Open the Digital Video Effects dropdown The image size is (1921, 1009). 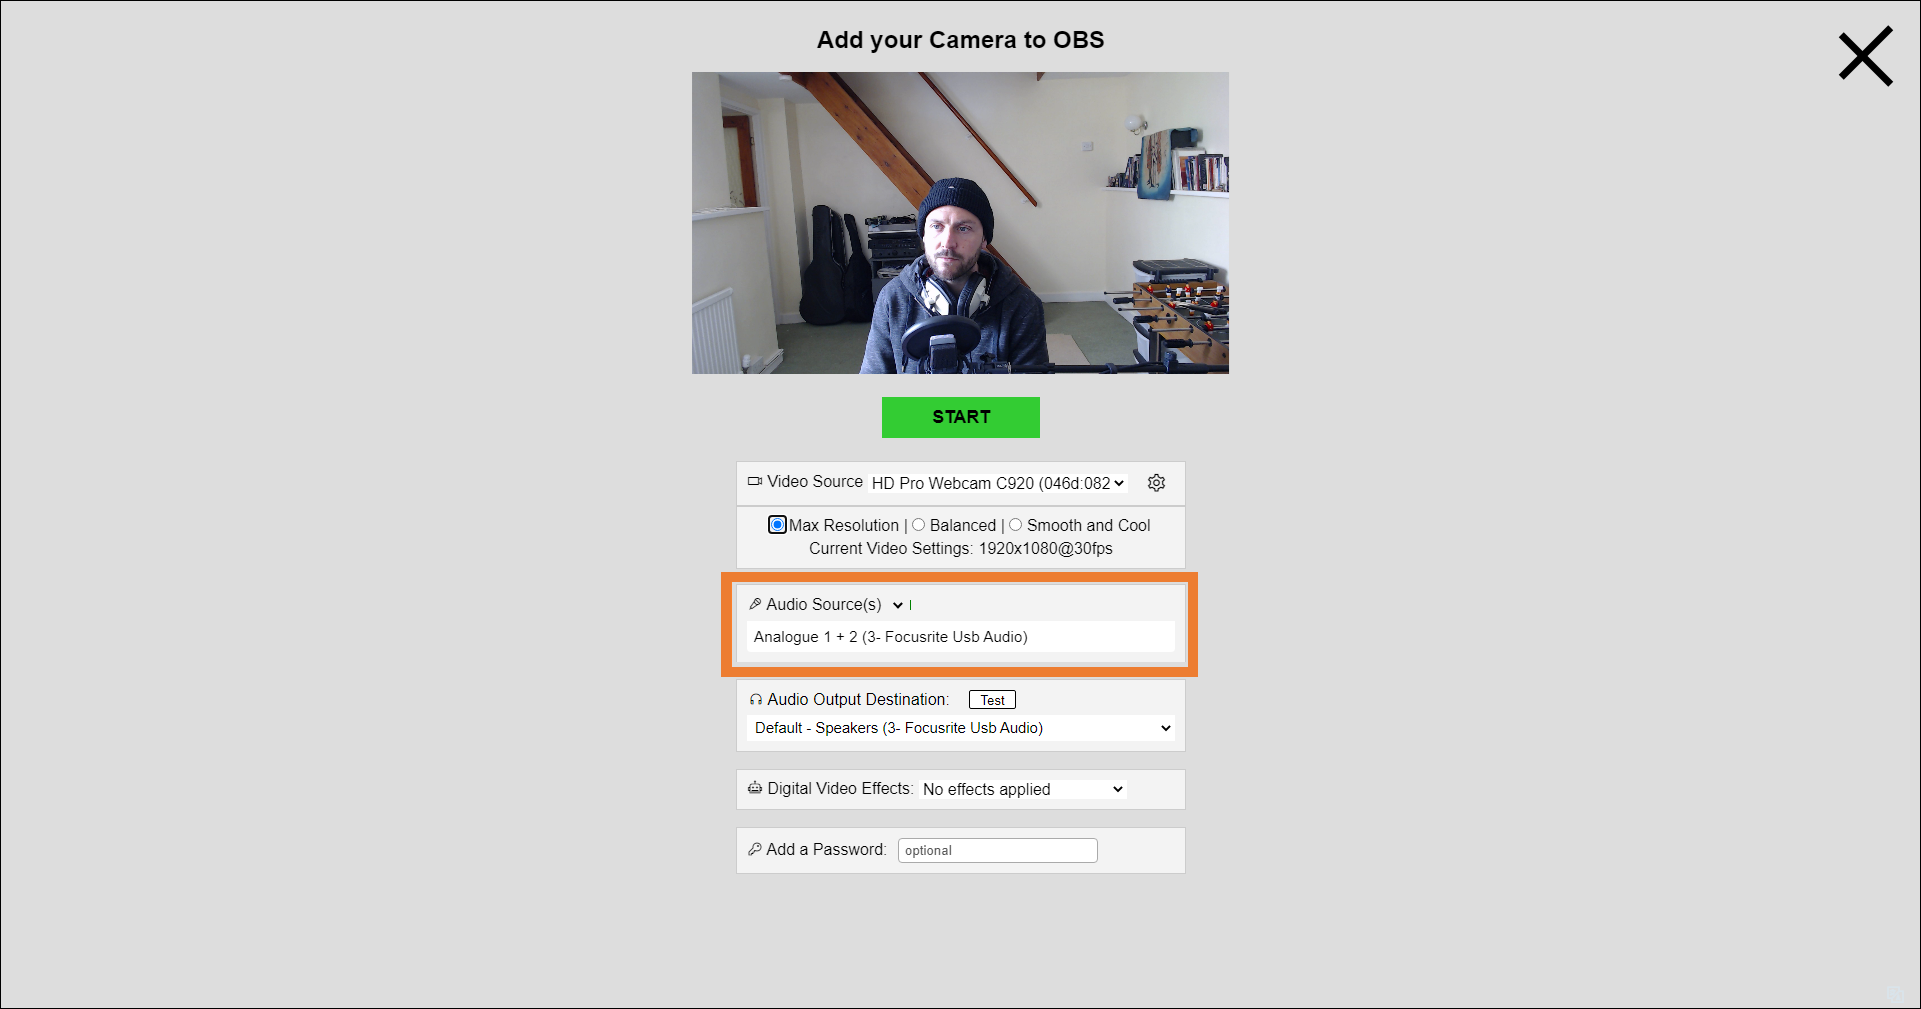tap(1023, 789)
